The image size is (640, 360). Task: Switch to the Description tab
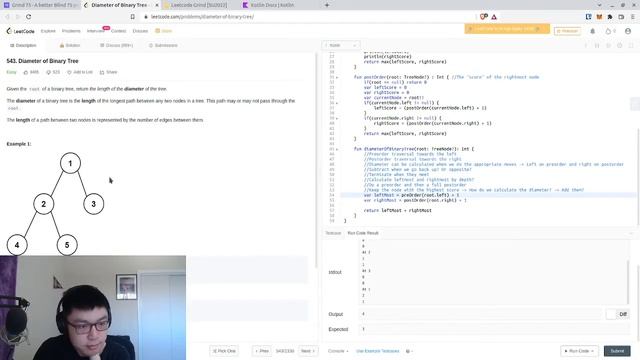click(23, 45)
